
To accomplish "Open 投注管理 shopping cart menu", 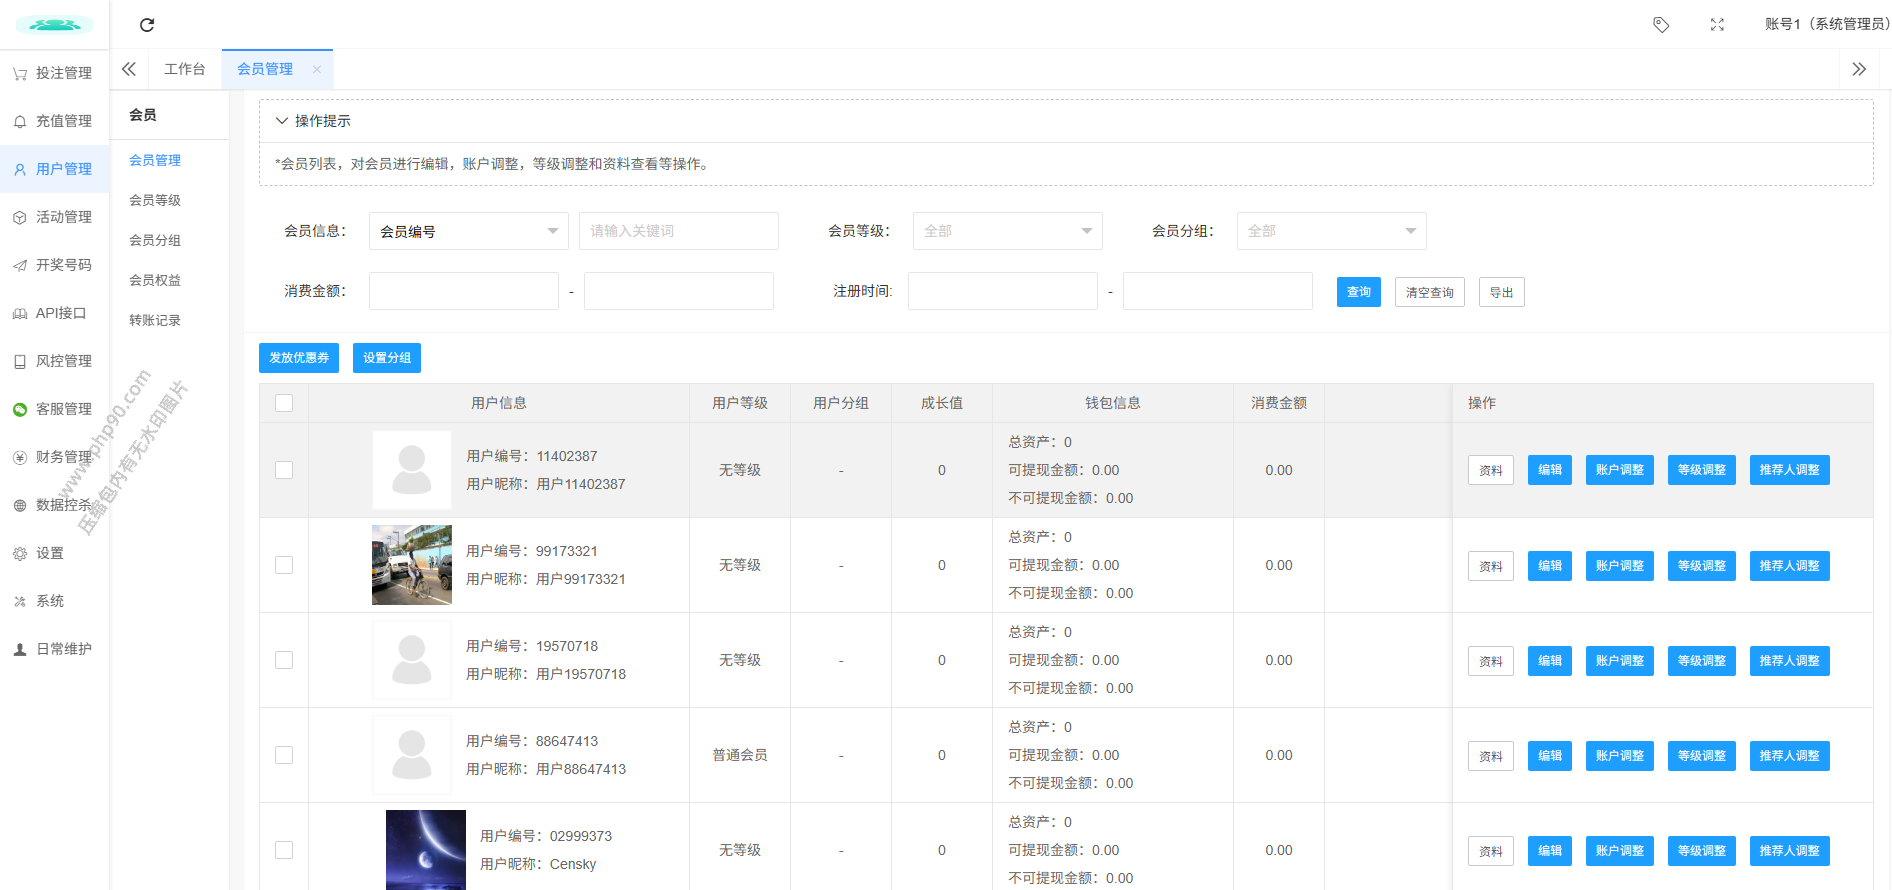I will 54,73.
